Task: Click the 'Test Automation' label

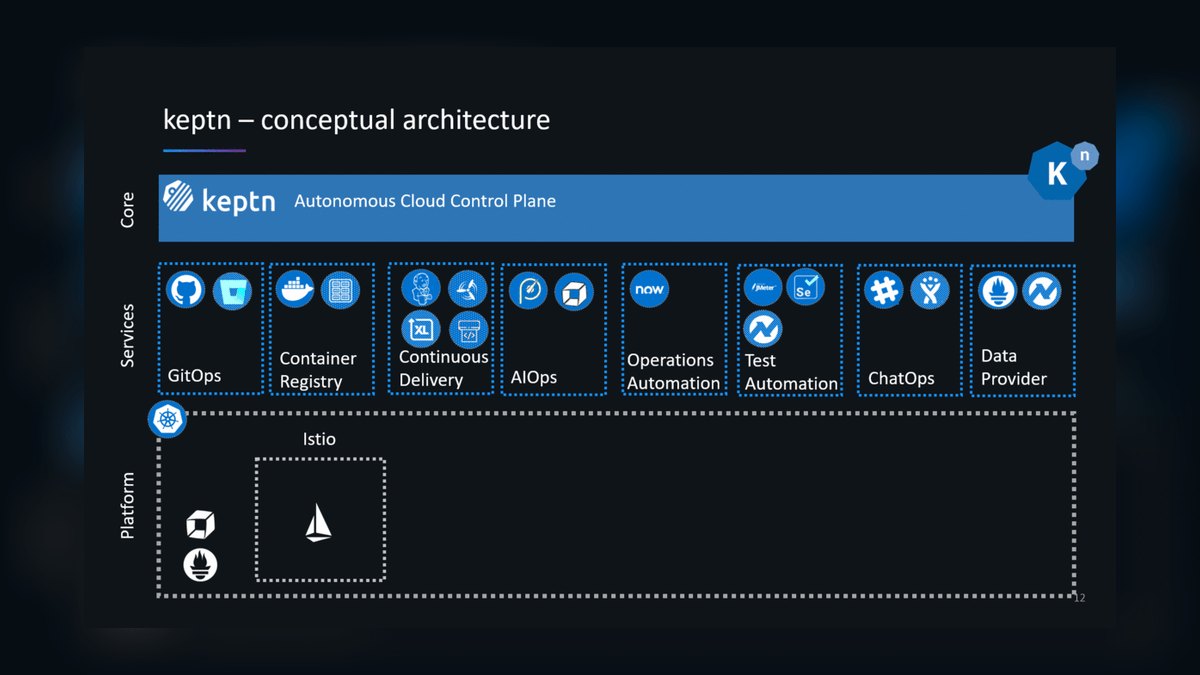Action: [x=791, y=372]
